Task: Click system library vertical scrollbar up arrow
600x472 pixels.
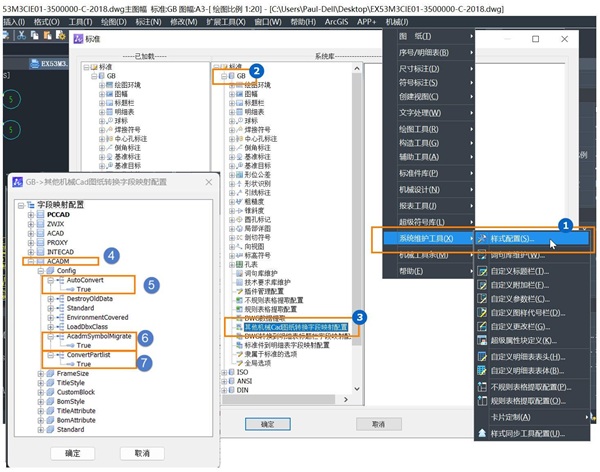Action: [x=357, y=69]
